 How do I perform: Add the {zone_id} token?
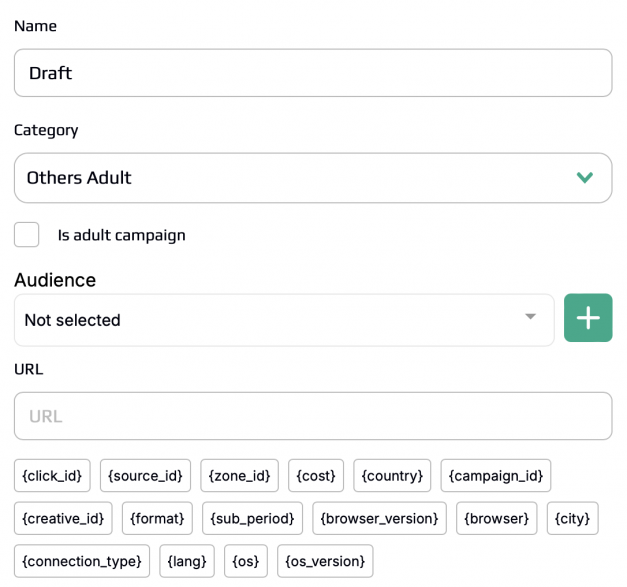point(240,475)
